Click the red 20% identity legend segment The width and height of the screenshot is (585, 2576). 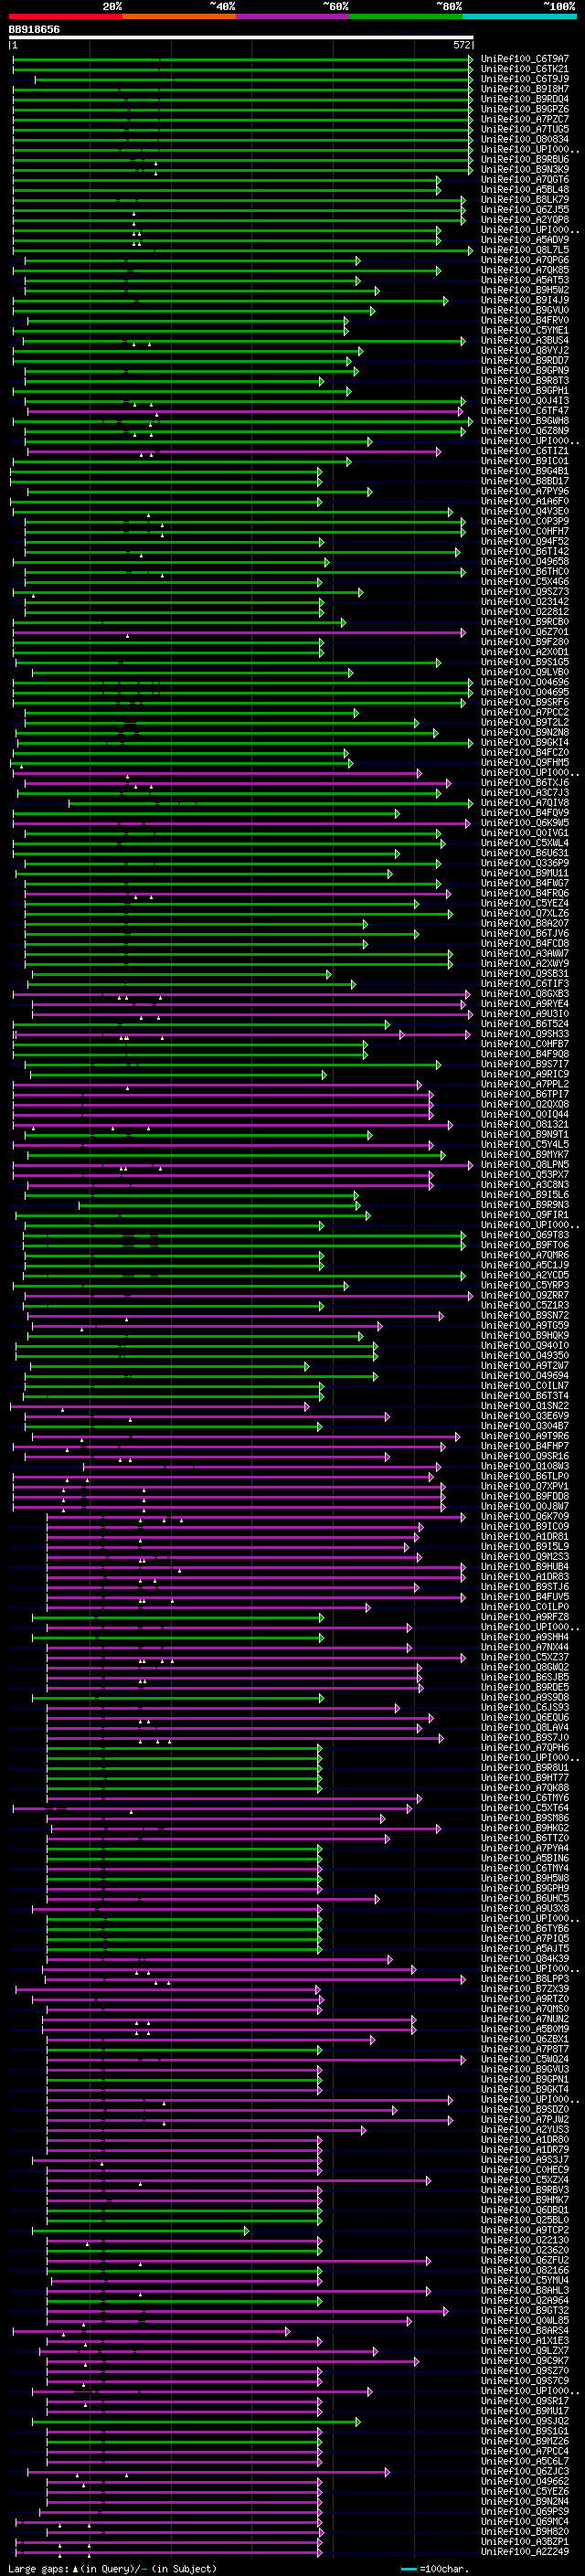point(65,17)
